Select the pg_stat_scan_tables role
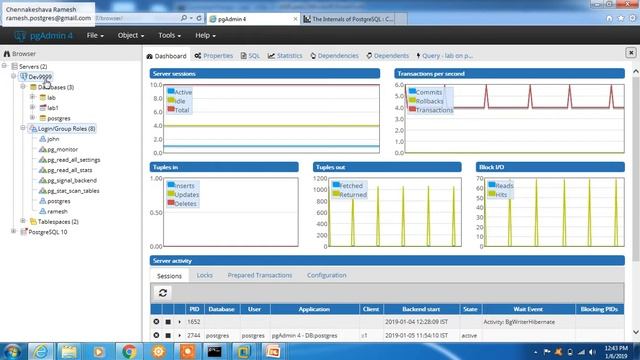This screenshot has height=360, width=640. tap(73, 191)
